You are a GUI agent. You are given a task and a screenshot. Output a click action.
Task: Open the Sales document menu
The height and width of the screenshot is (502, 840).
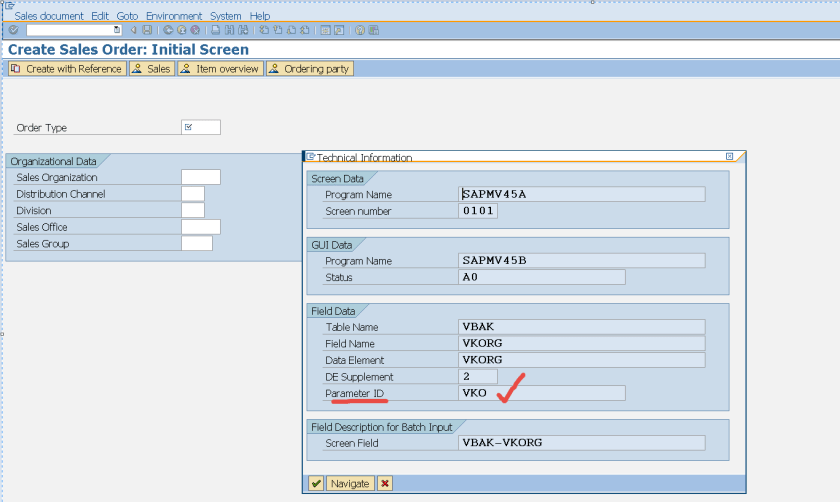pyautogui.click(x=48, y=16)
